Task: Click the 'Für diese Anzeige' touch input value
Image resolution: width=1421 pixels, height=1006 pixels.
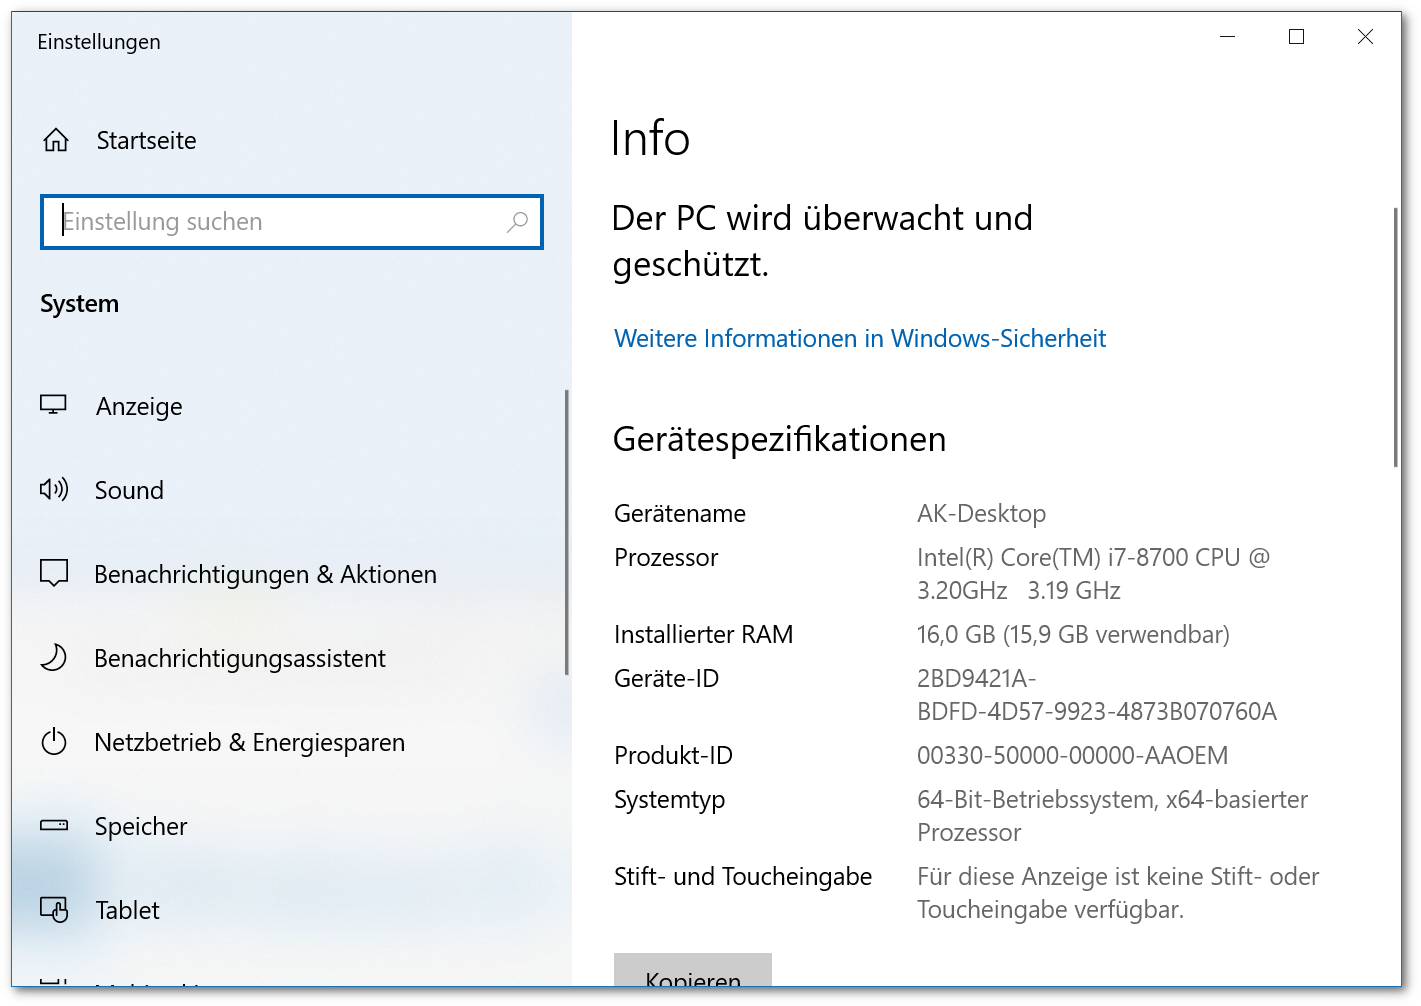Action: (x=1118, y=892)
